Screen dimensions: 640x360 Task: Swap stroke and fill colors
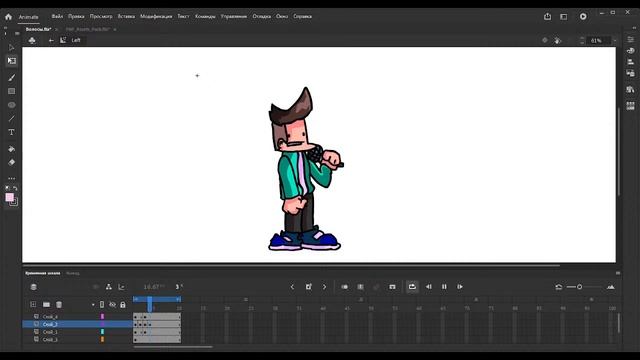[15, 188]
